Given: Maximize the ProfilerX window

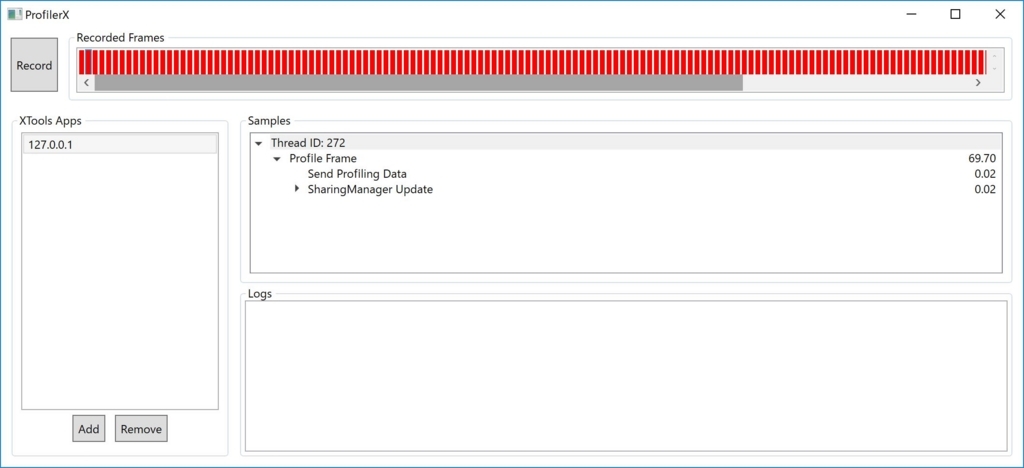Looking at the screenshot, I should (955, 14).
